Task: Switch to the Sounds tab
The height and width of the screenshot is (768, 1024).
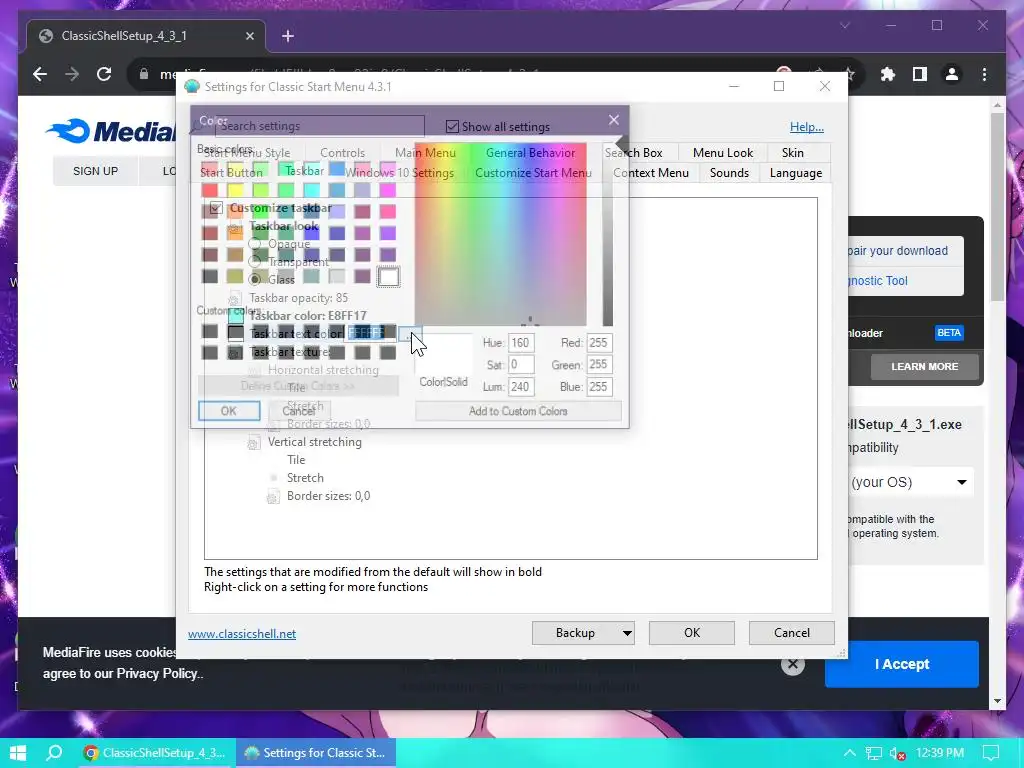Action: (729, 173)
